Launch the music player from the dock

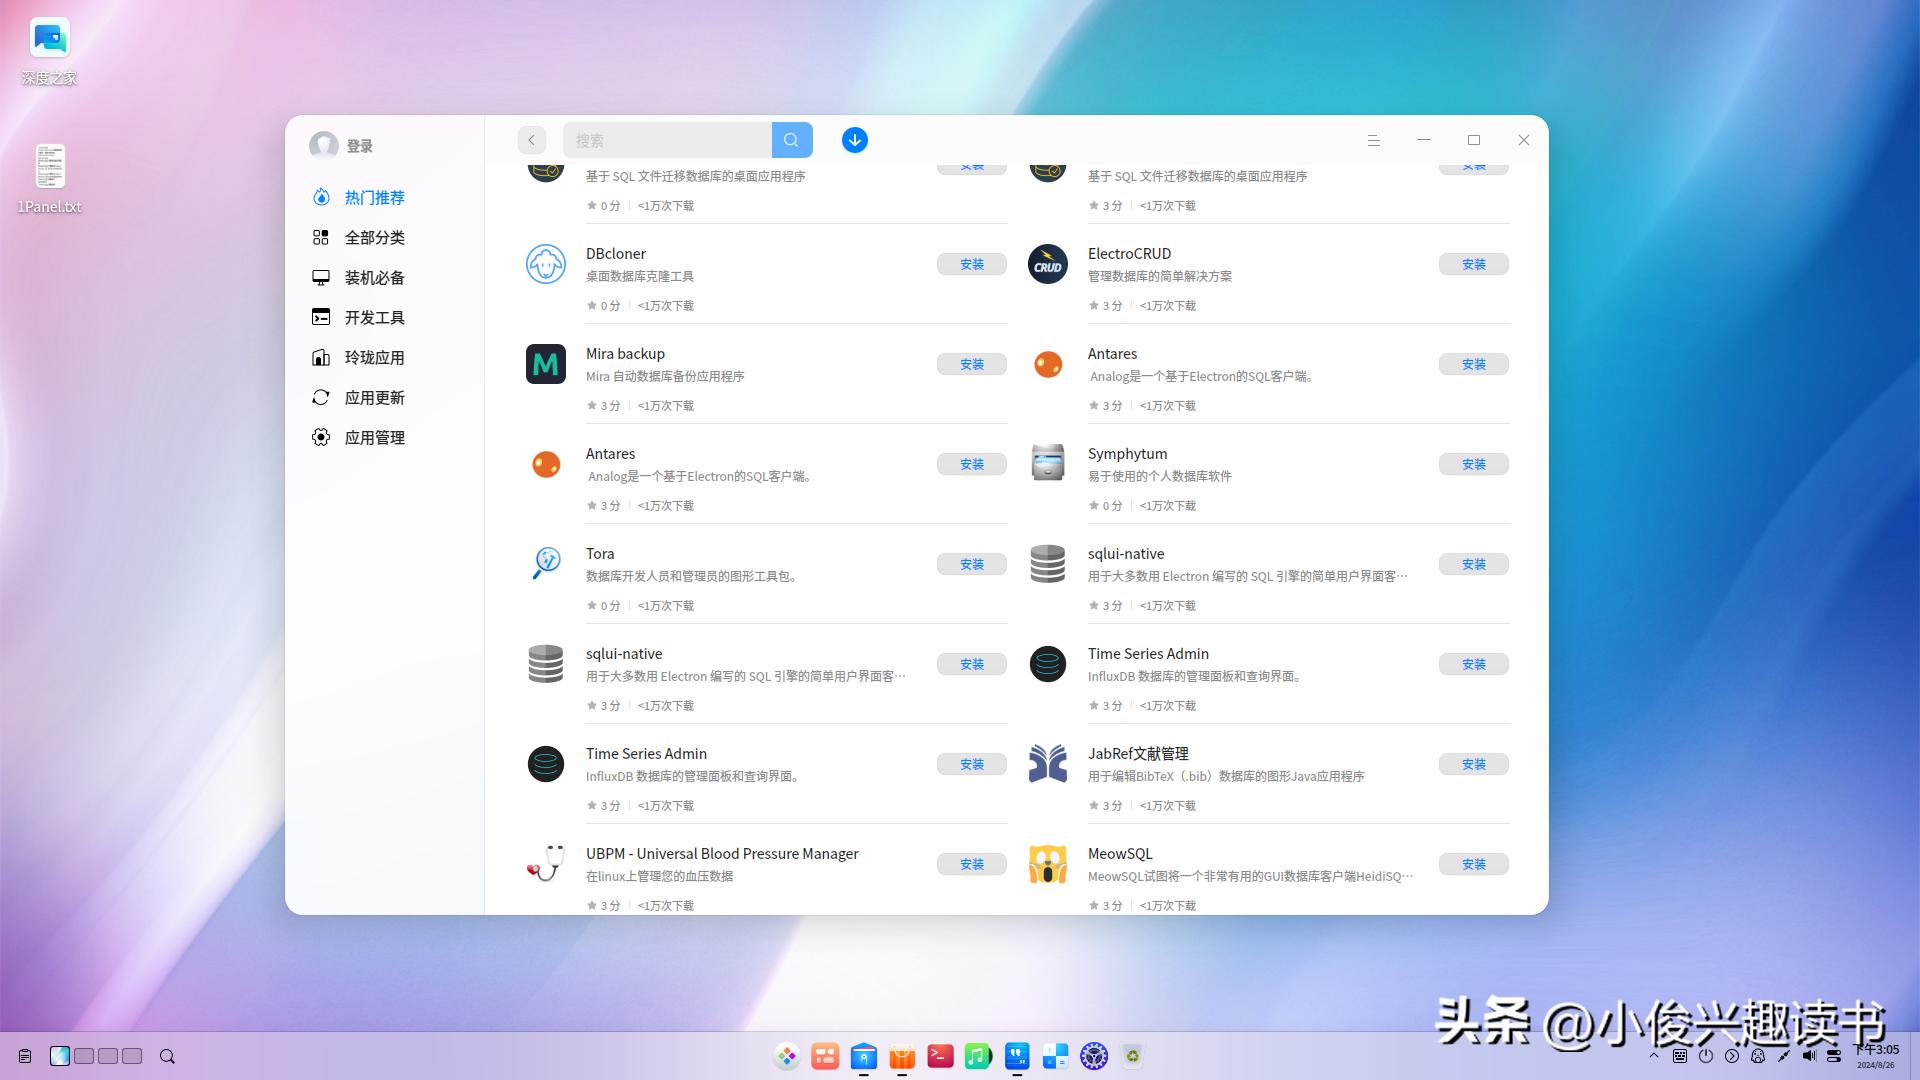978,1056
